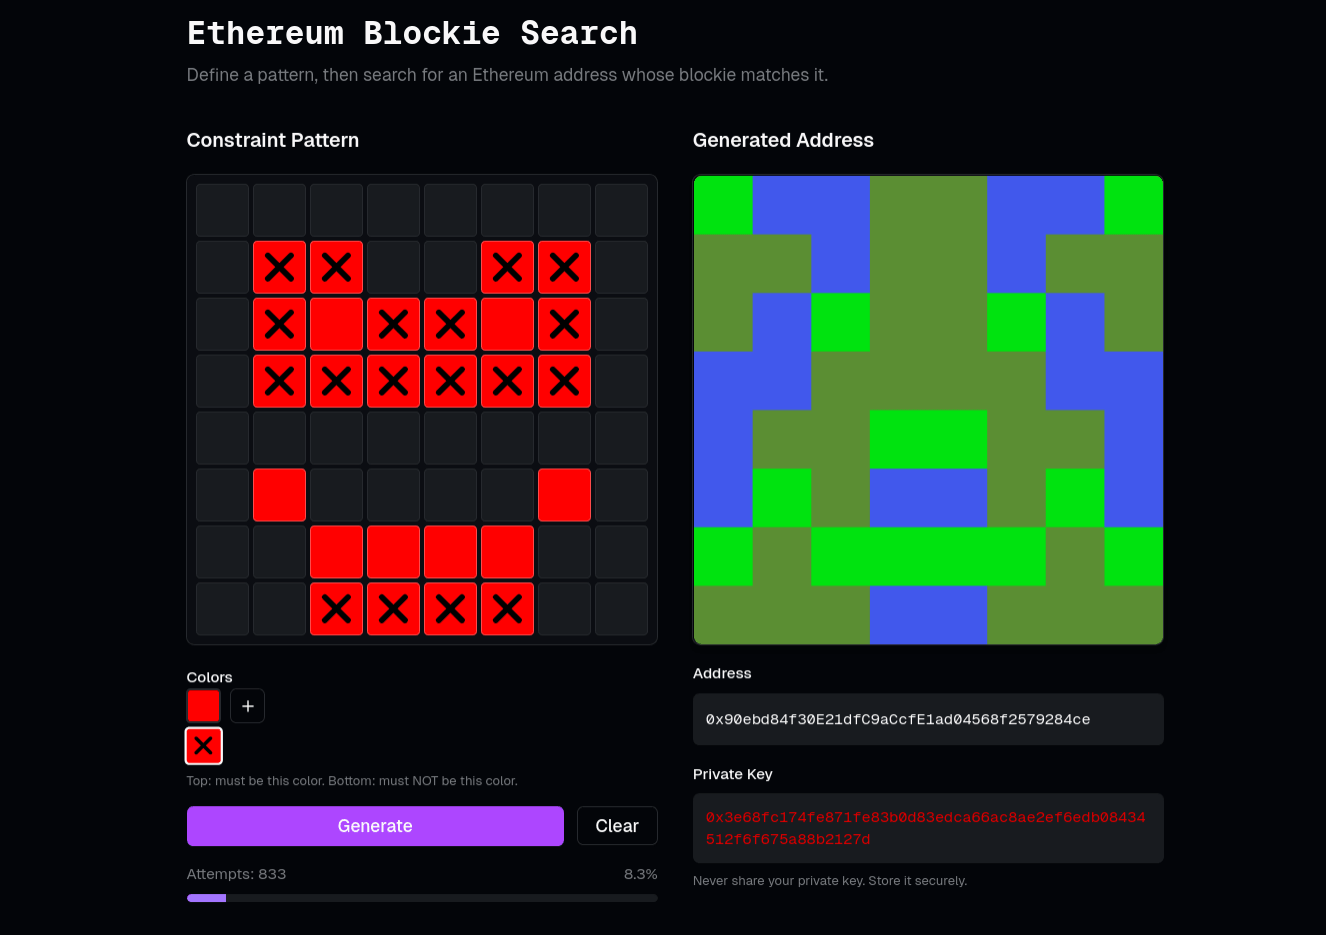The height and width of the screenshot is (935, 1326).
Task: Select the generated address field
Action: 928,719
